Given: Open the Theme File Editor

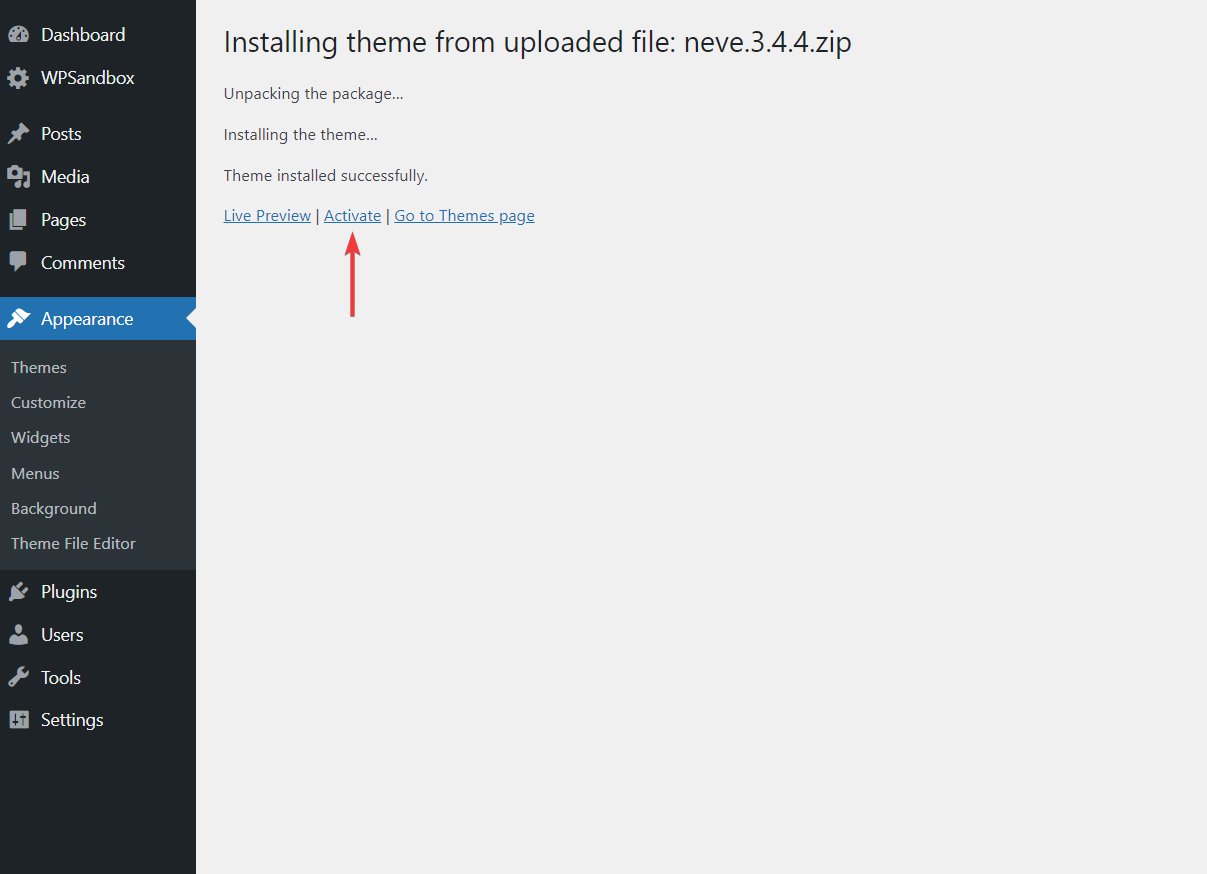Looking at the screenshot, I should point(72,543).
